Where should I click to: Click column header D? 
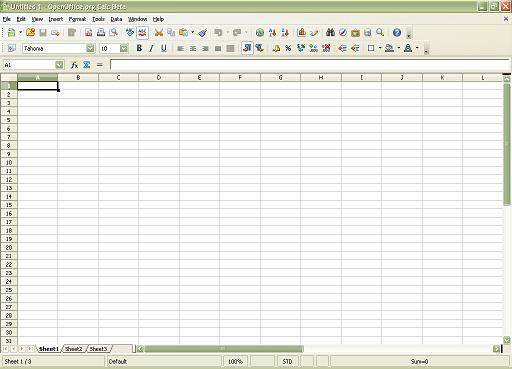[x=159, y=78]
